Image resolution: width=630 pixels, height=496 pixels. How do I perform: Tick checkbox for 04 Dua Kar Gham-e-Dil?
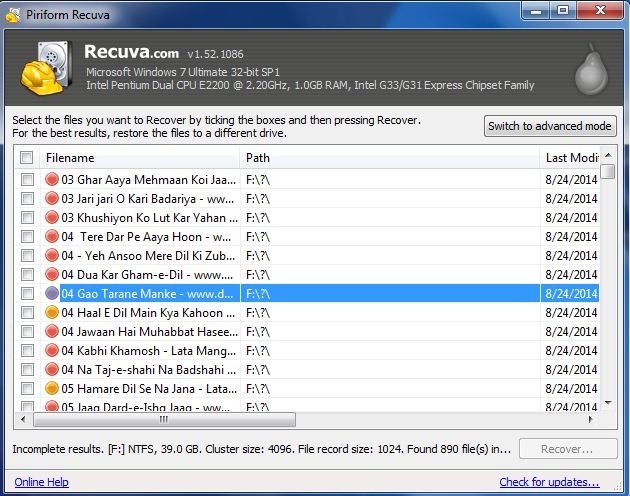[x=27, y=275]
